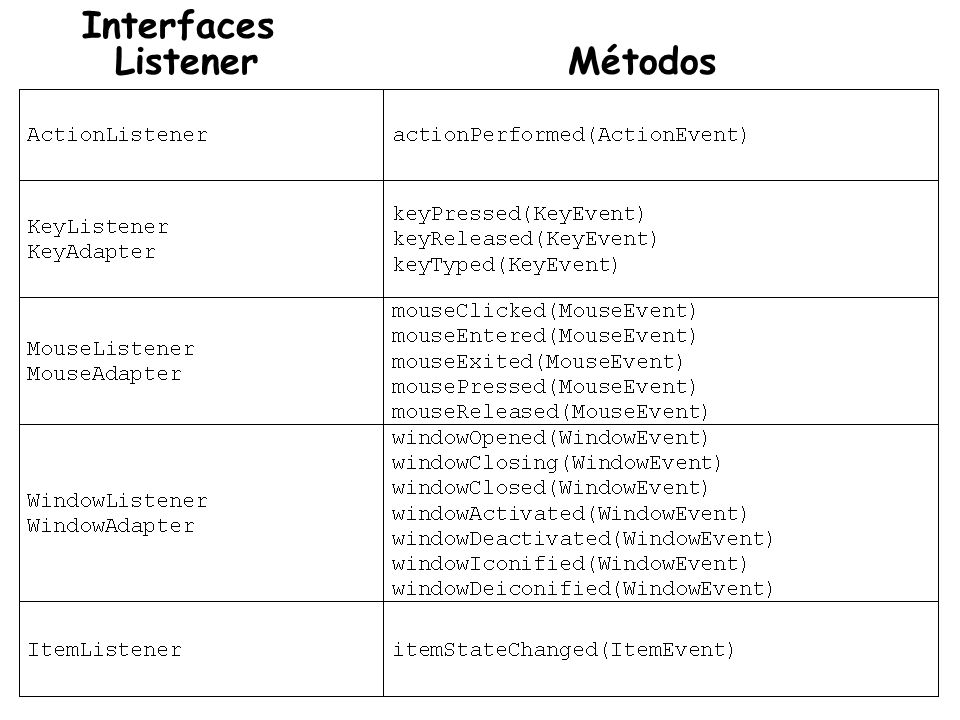Click mouseReleased(MouseEvent) entry
Viewport: 960px width, 720px height.
point(550,412)
